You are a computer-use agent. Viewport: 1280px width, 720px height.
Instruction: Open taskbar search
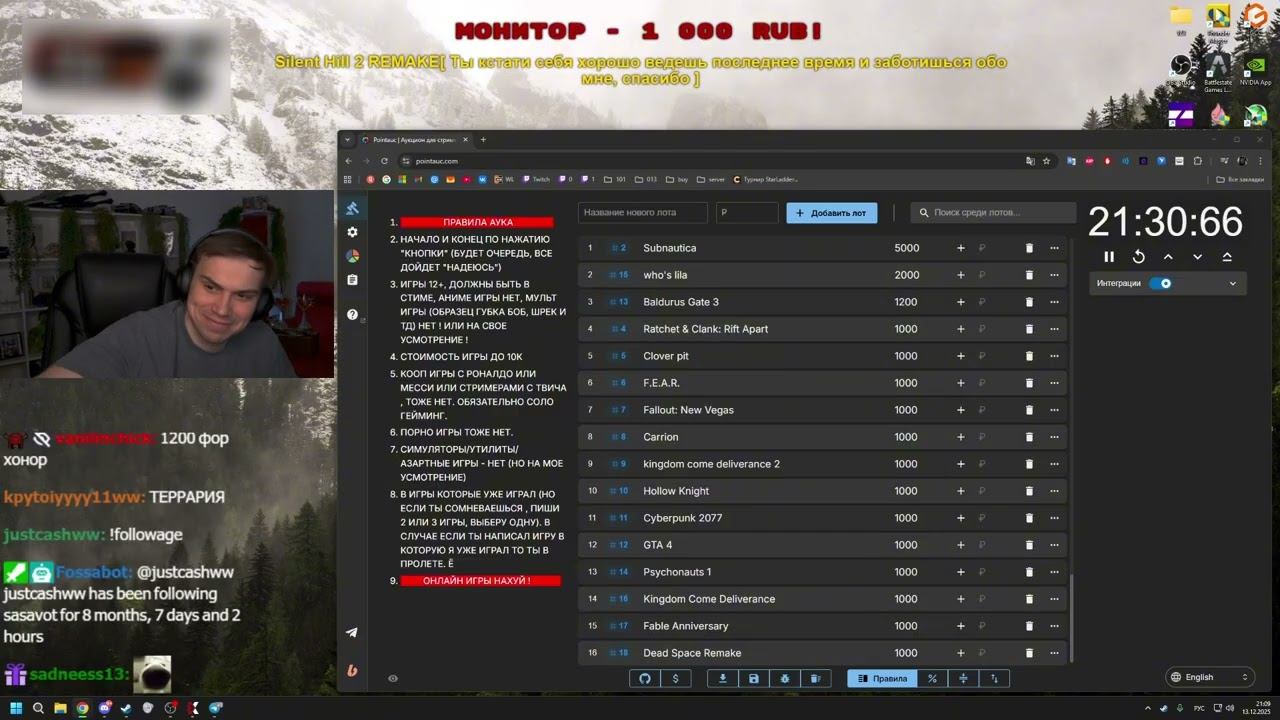pyautogui.click(x=38, y=708)
